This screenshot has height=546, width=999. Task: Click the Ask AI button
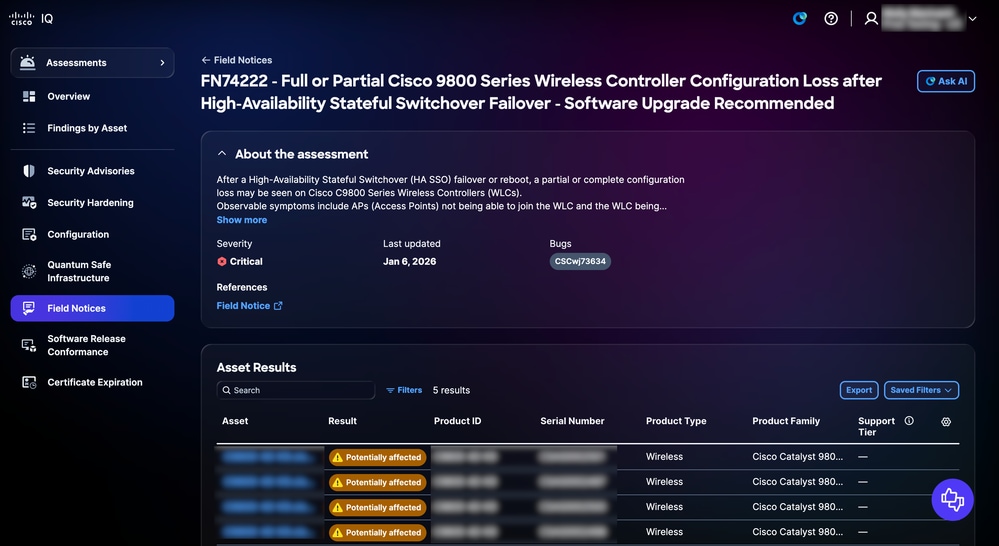tap(945, 81)
